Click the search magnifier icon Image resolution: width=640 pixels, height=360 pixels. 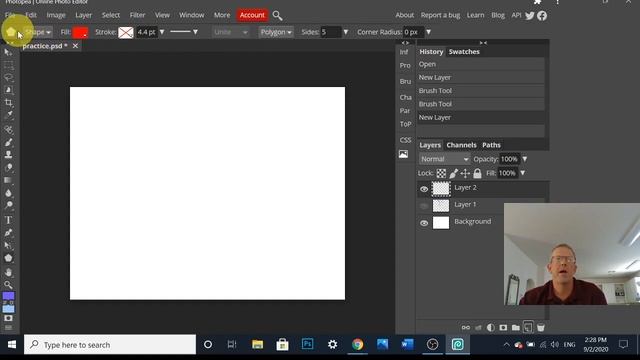pos(278,16)
